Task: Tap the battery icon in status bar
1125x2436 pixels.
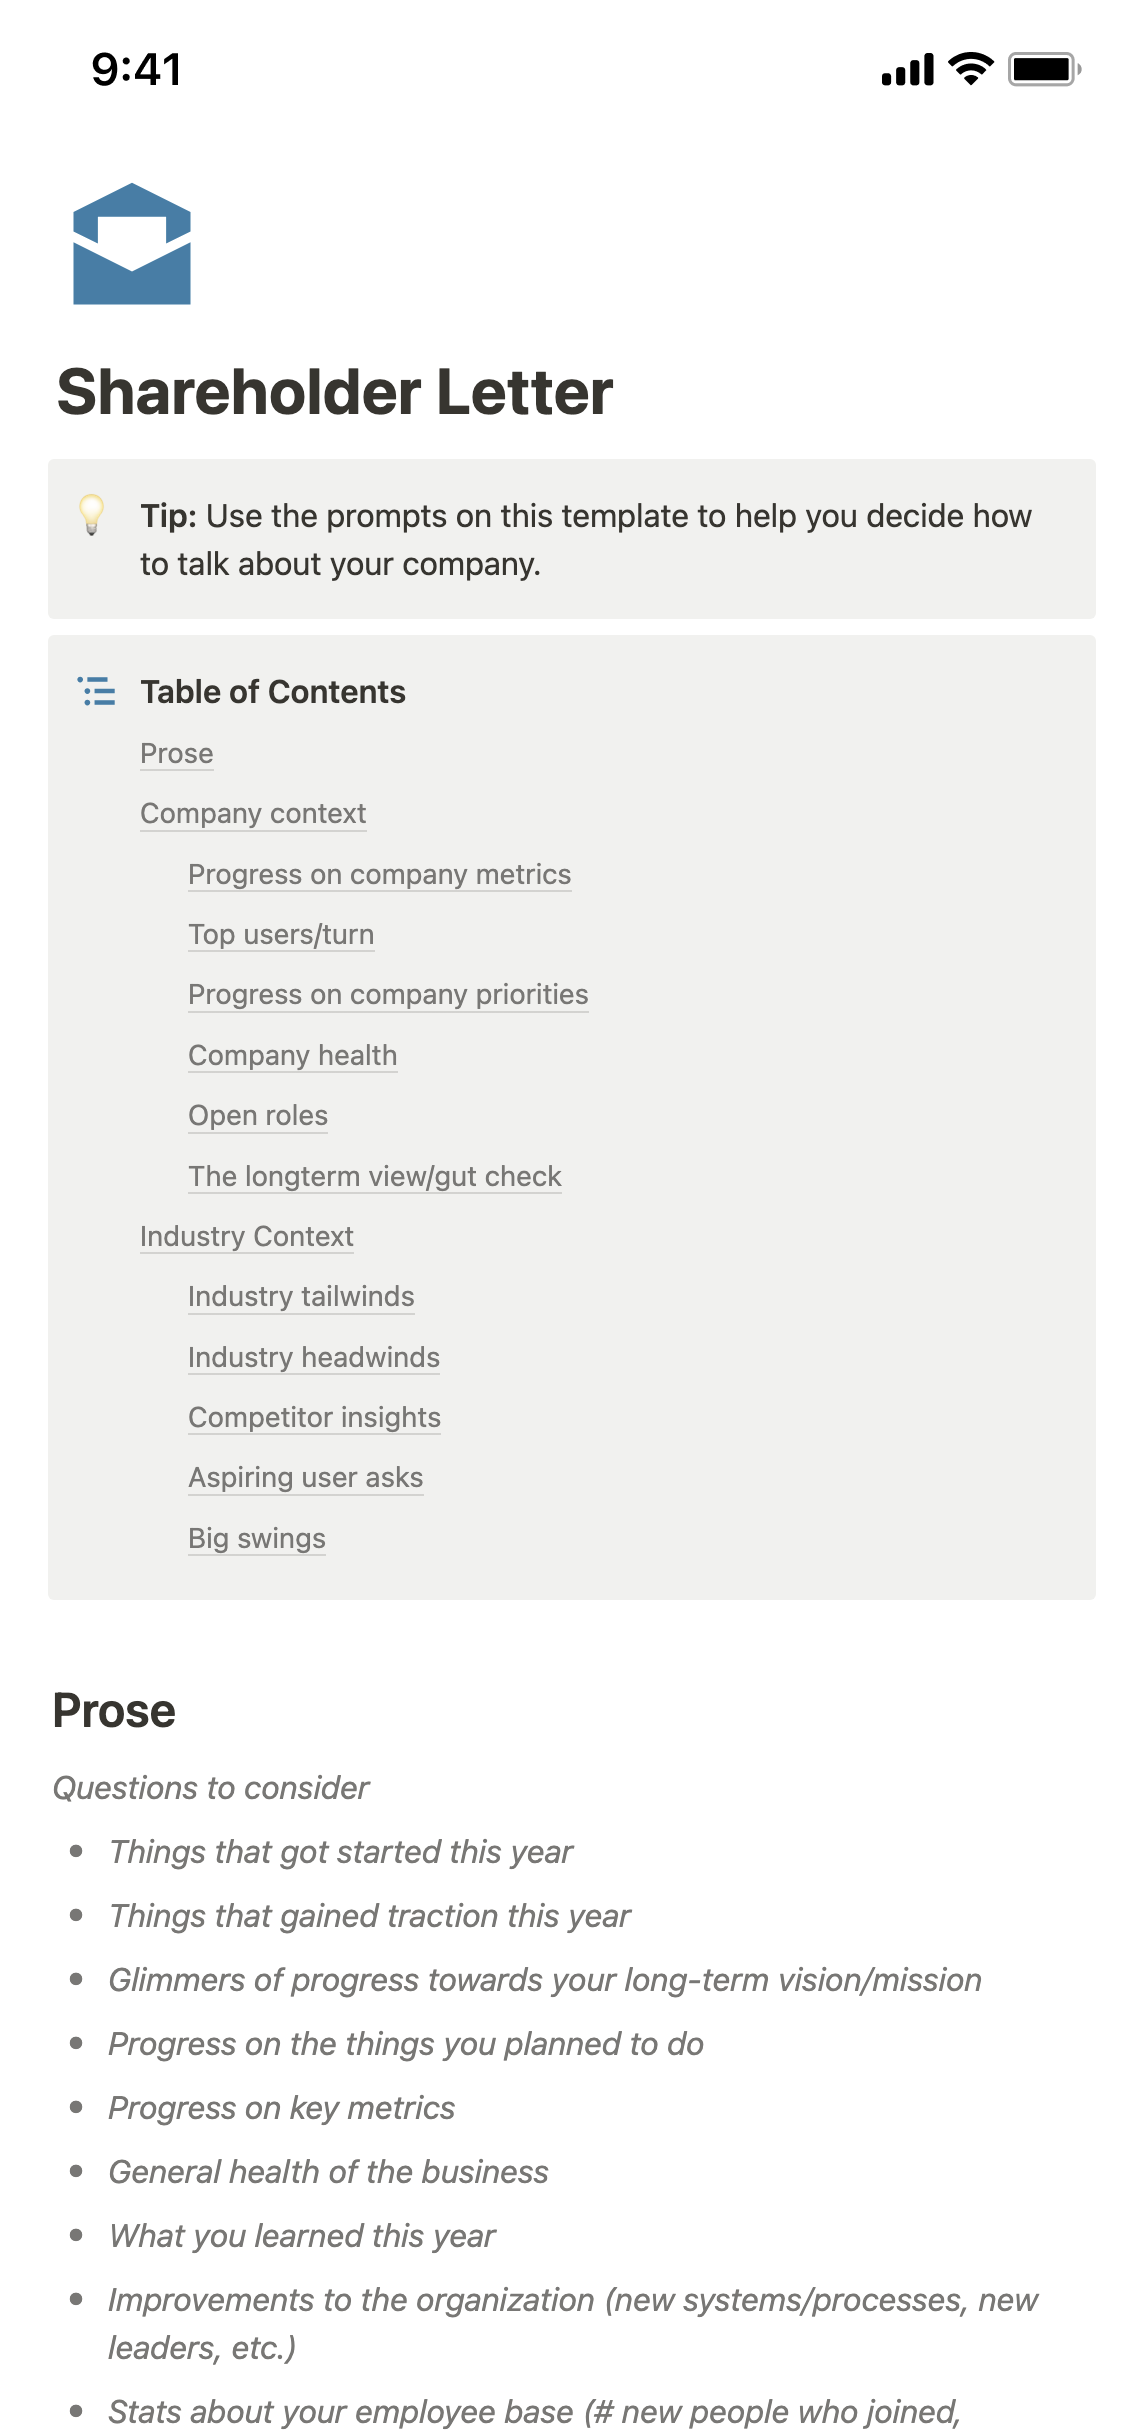Action: 1044,69
